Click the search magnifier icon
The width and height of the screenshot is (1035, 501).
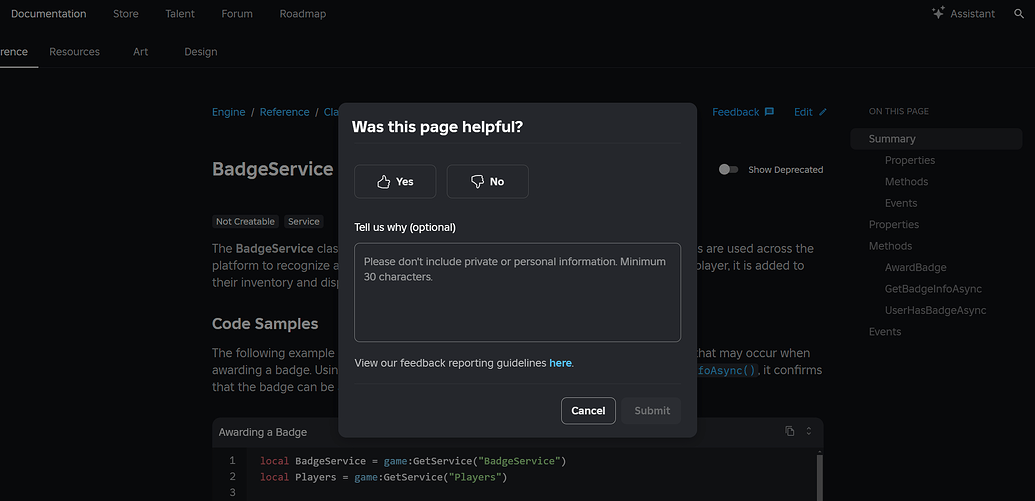pyautogui.click(x=1019, y=13)
